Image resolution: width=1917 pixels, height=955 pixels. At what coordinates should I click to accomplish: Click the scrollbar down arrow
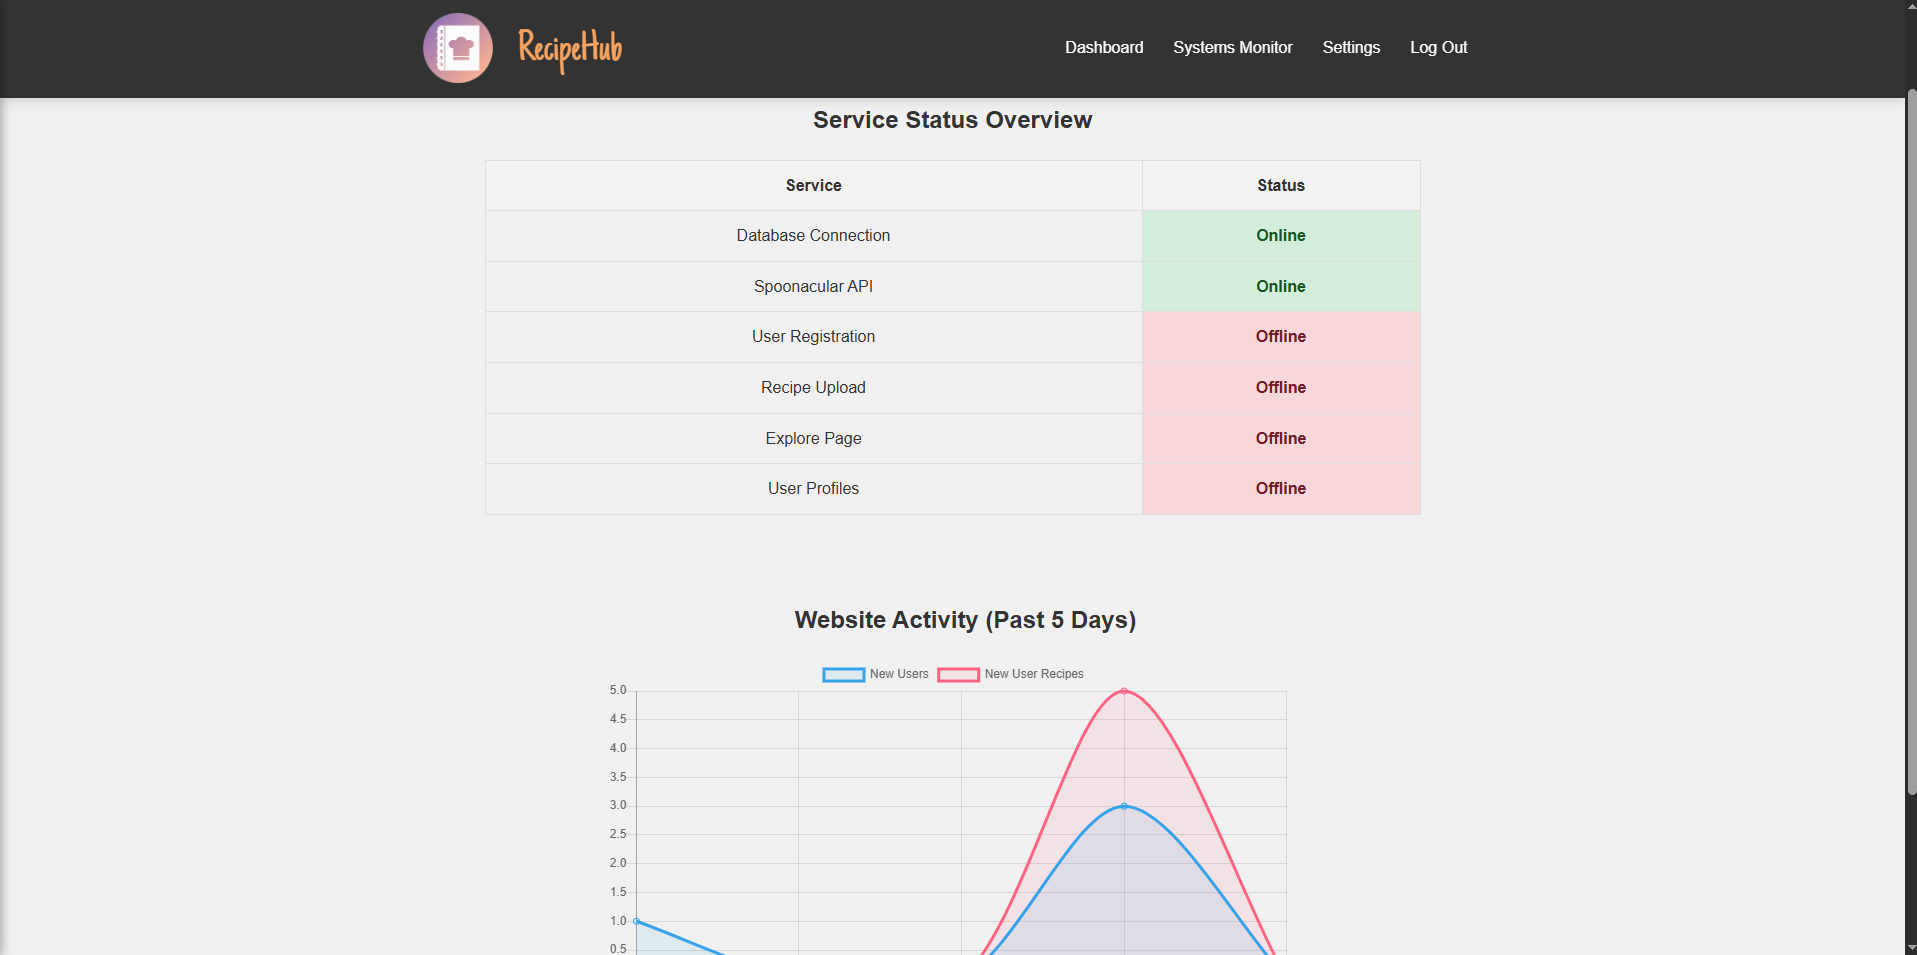[x=1911, y=947]
